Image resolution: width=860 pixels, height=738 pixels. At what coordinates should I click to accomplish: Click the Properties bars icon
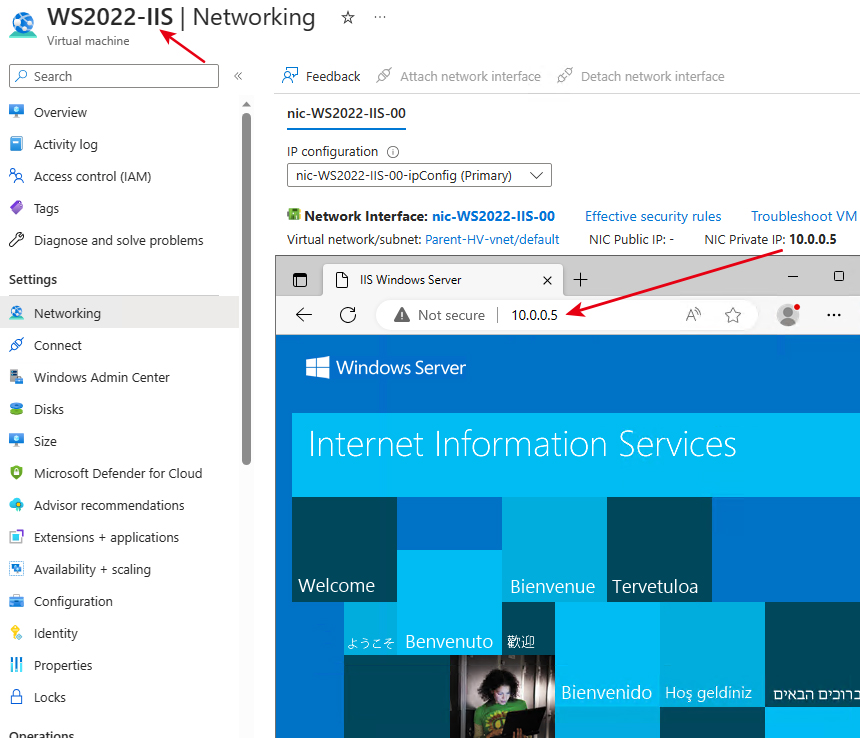16,665
